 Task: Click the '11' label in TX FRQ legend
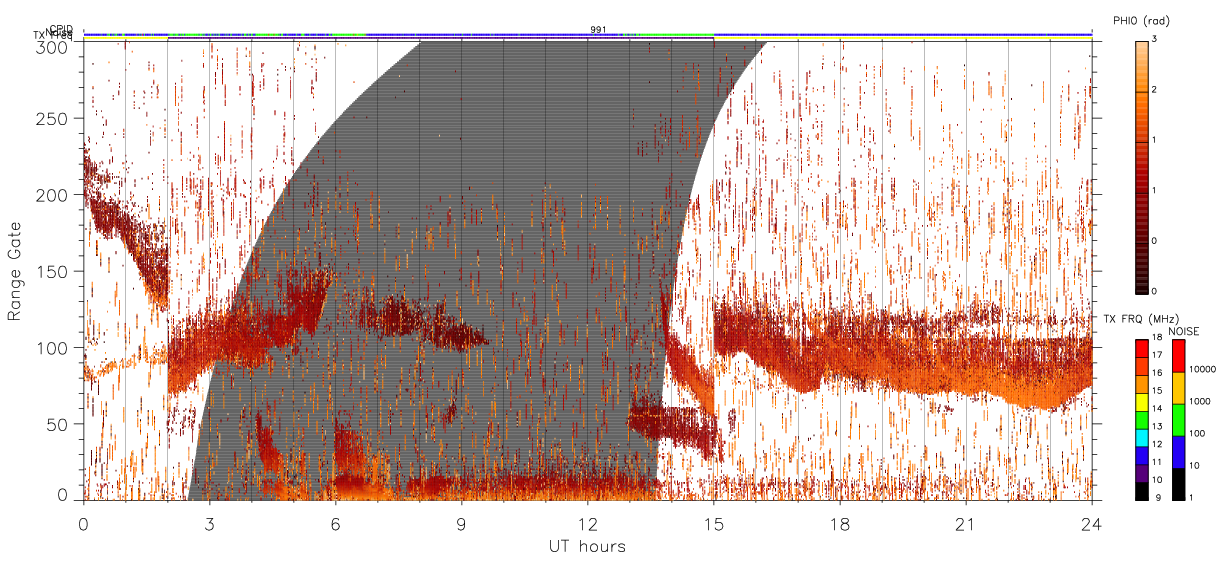click(x=1158, y=462)
